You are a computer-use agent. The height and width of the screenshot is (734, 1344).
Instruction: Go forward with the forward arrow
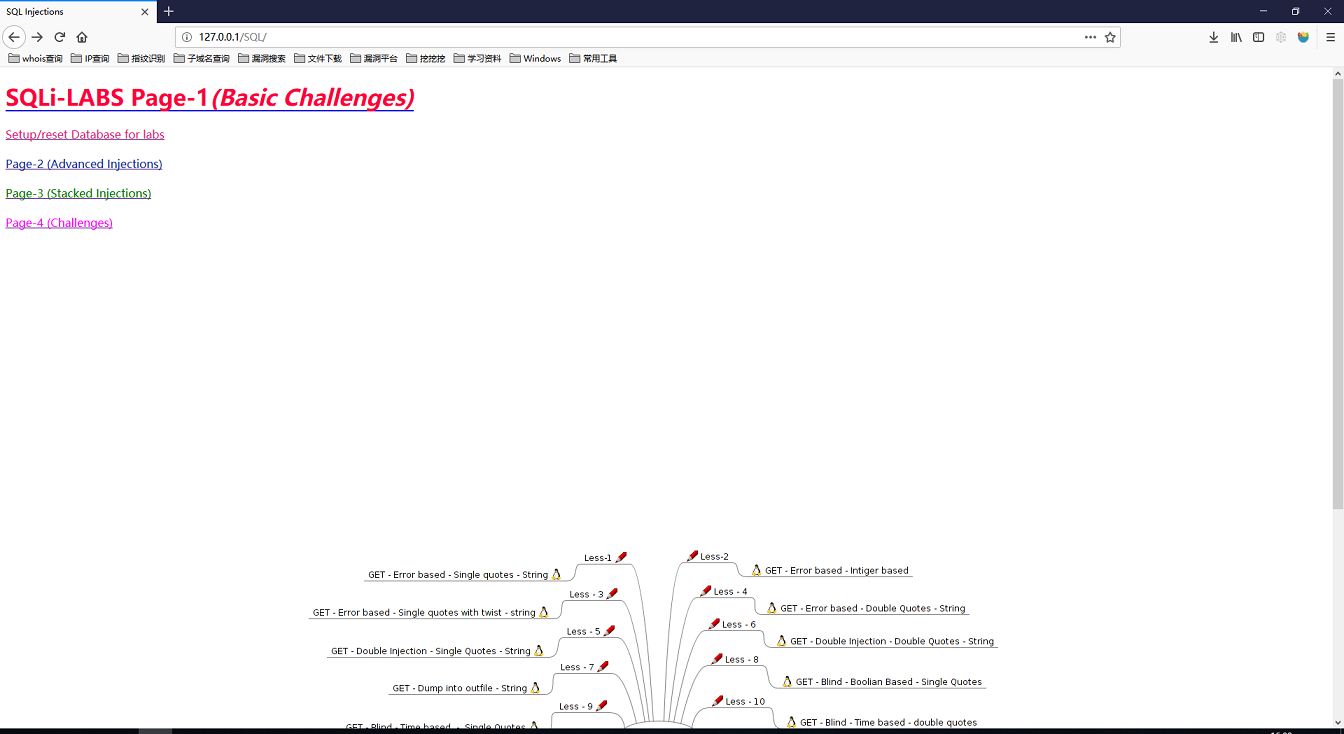pos(37,37)
